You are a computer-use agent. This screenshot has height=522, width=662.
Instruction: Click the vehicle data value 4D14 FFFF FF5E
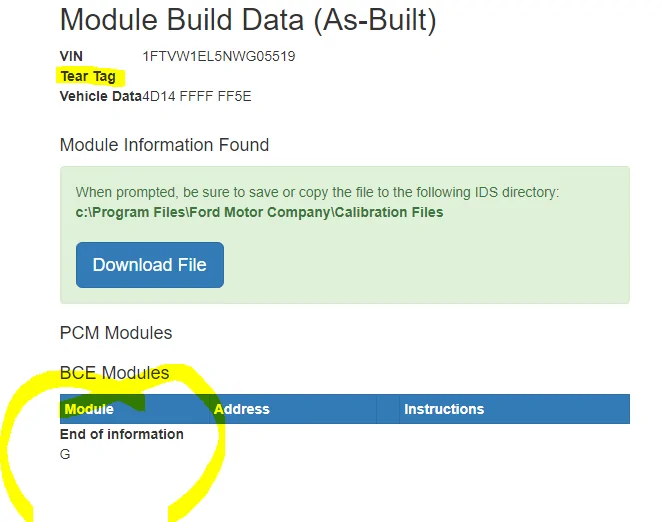(197, 96)
